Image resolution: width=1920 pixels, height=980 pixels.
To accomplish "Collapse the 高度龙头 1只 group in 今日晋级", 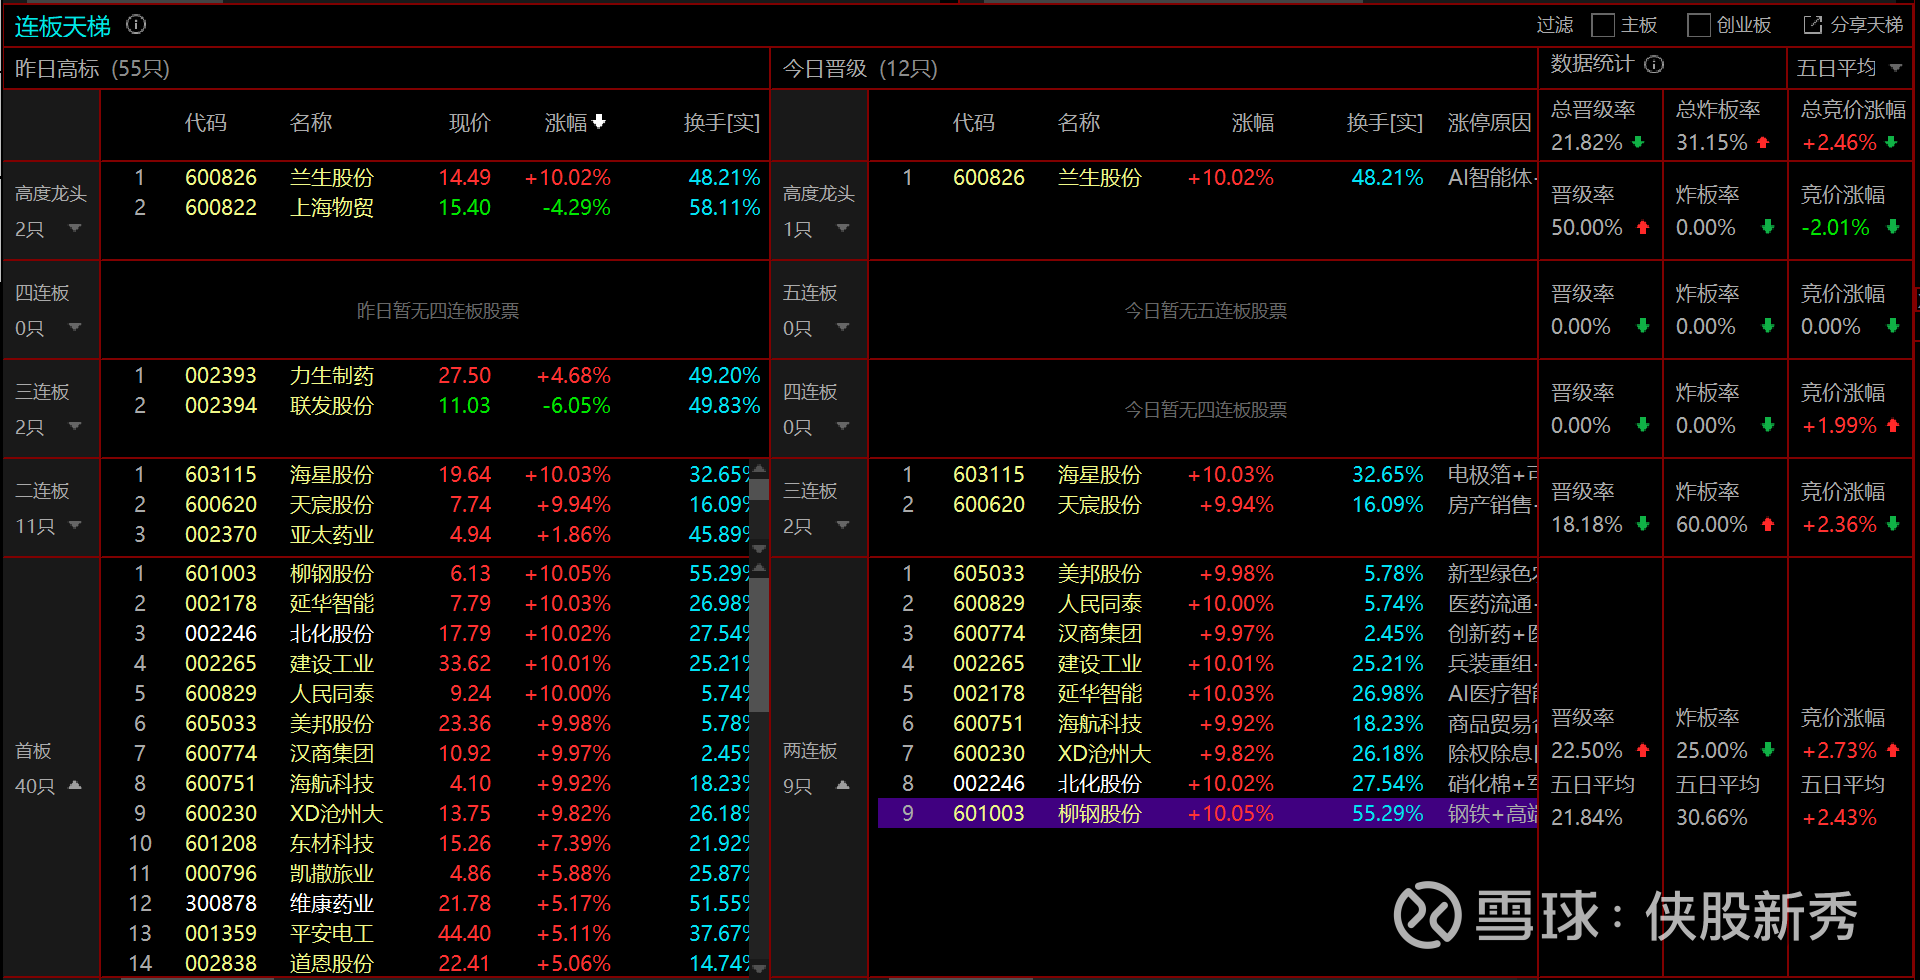I will 843,229.
